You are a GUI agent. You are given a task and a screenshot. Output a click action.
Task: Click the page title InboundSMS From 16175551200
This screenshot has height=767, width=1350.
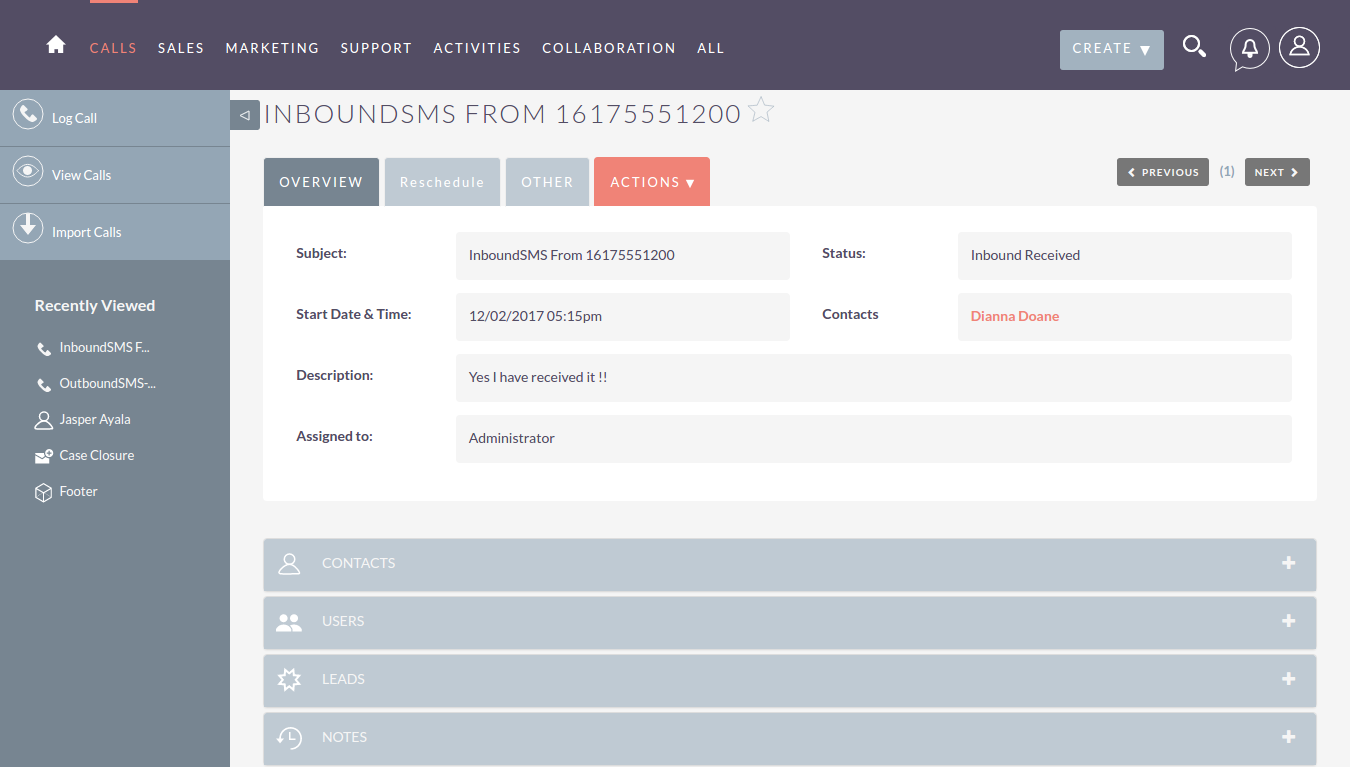[x=502, y=114]
